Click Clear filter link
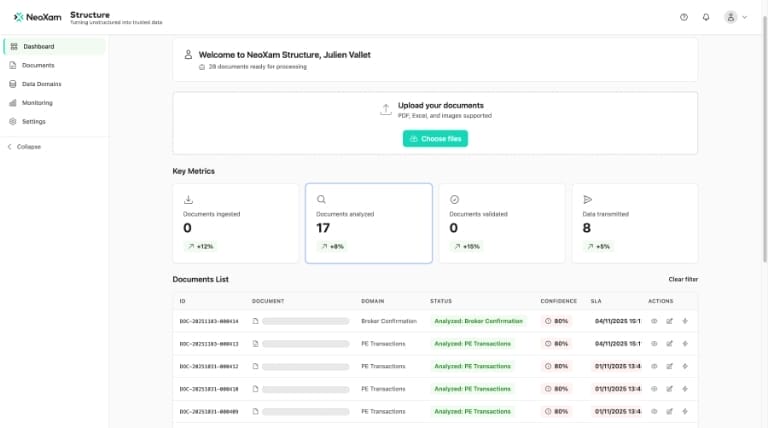 pyautogui.click(x=683, y=279)
